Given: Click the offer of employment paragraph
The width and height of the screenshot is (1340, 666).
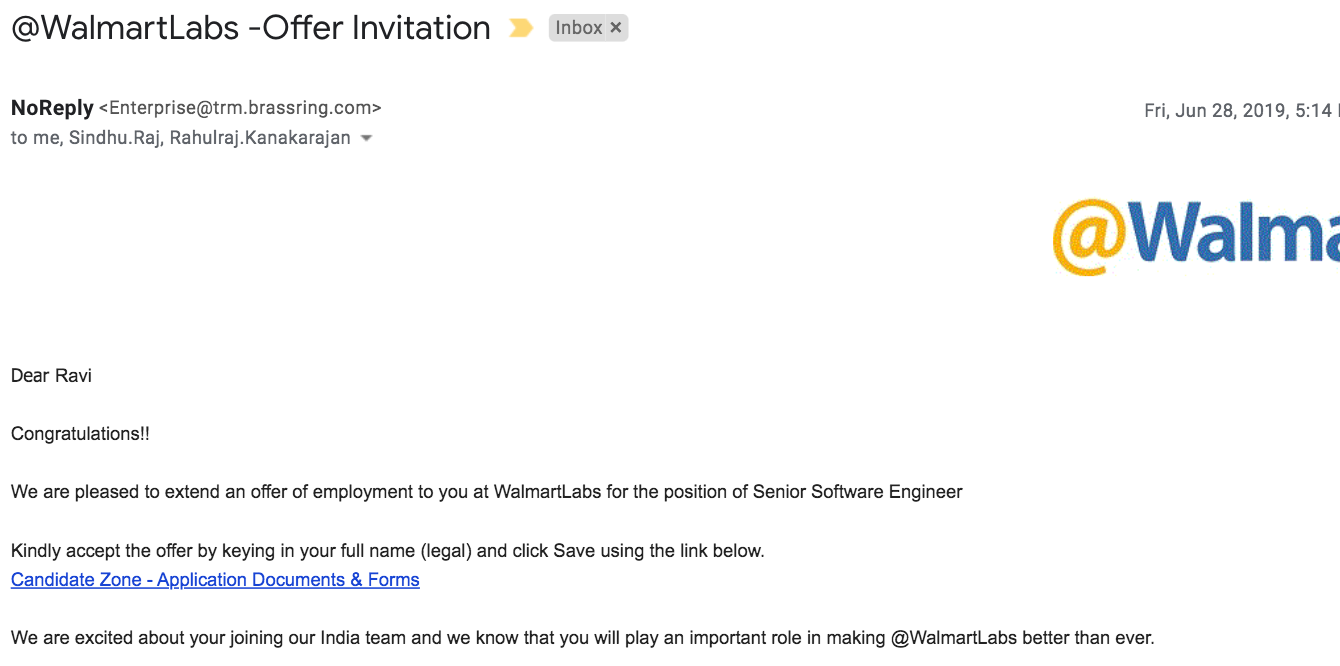Looking at the screenshot, I should (x=487, y=492).
